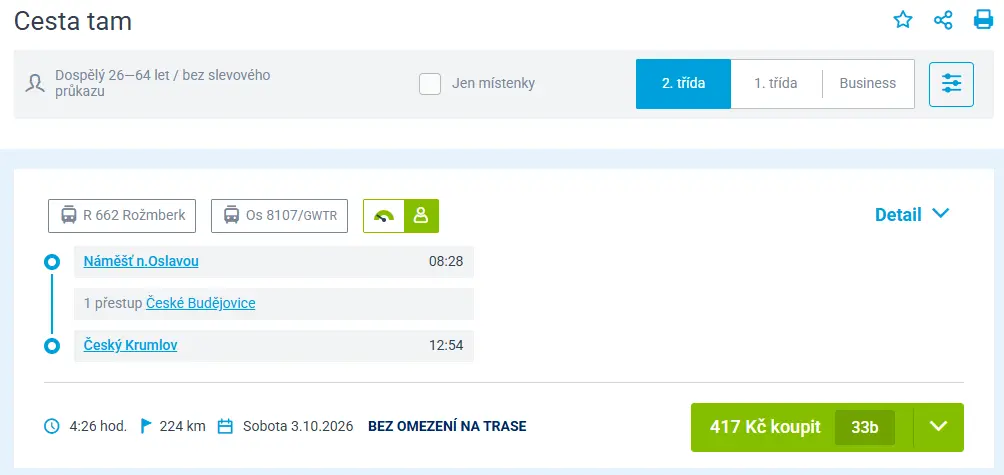Add connection to favorites with star icon

click(x=903, y=20)
